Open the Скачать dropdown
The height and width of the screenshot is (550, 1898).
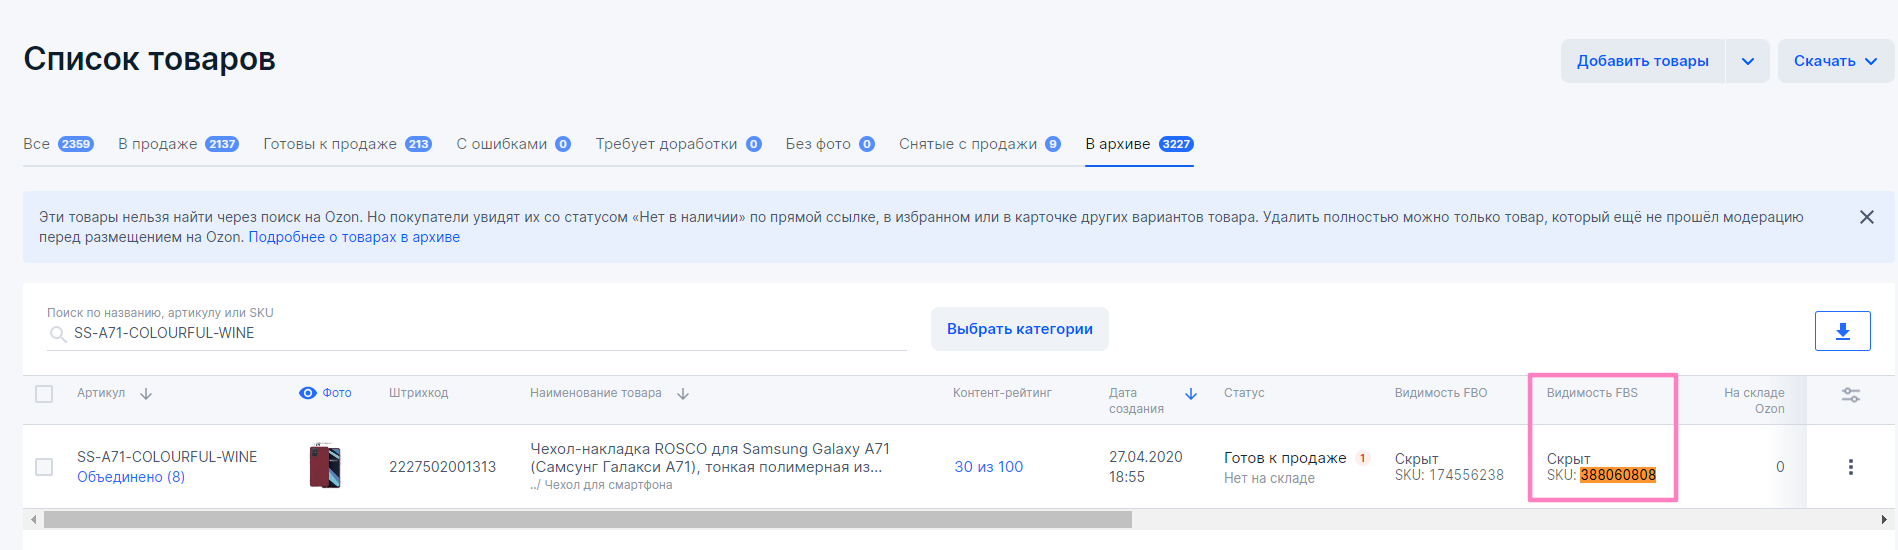1835,61
